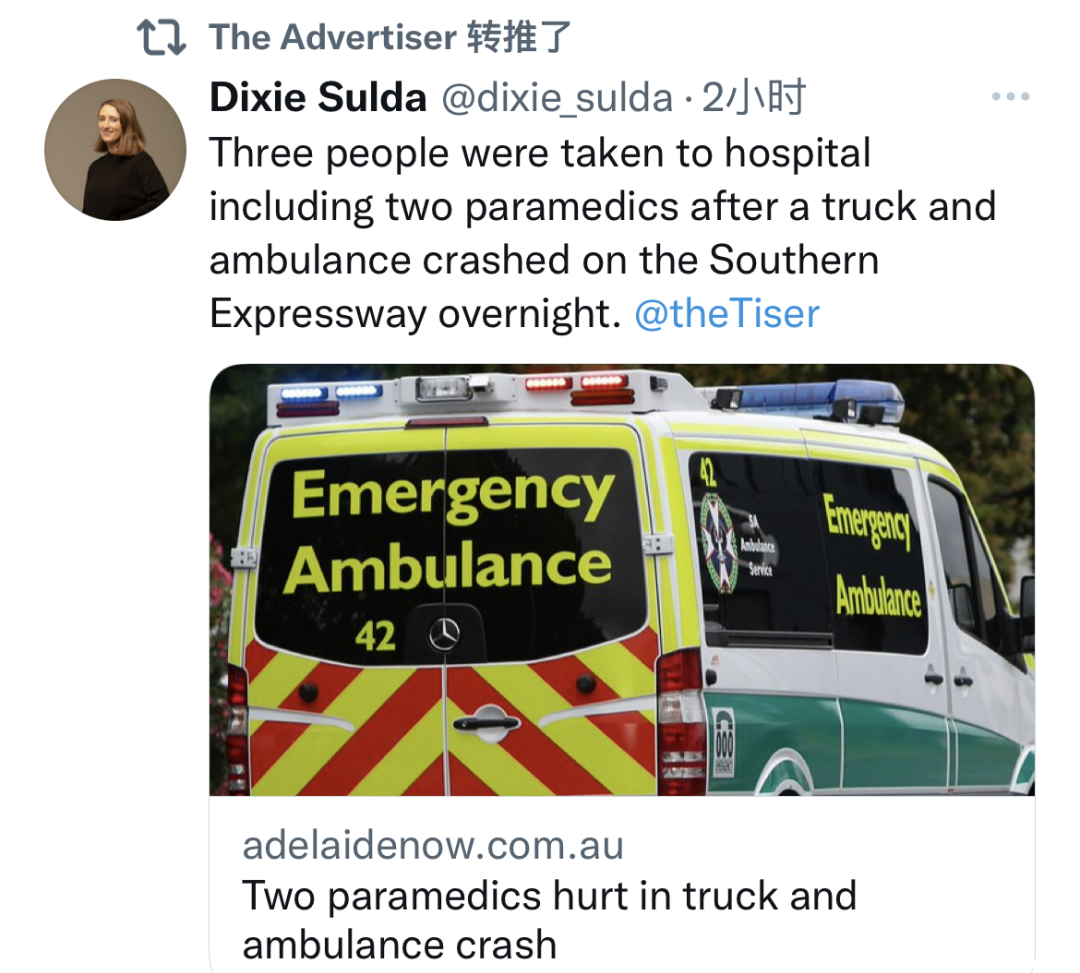This screenshot has width=1080, height=973.
Task: Click the tweet body text
Action: click(602, 233)
